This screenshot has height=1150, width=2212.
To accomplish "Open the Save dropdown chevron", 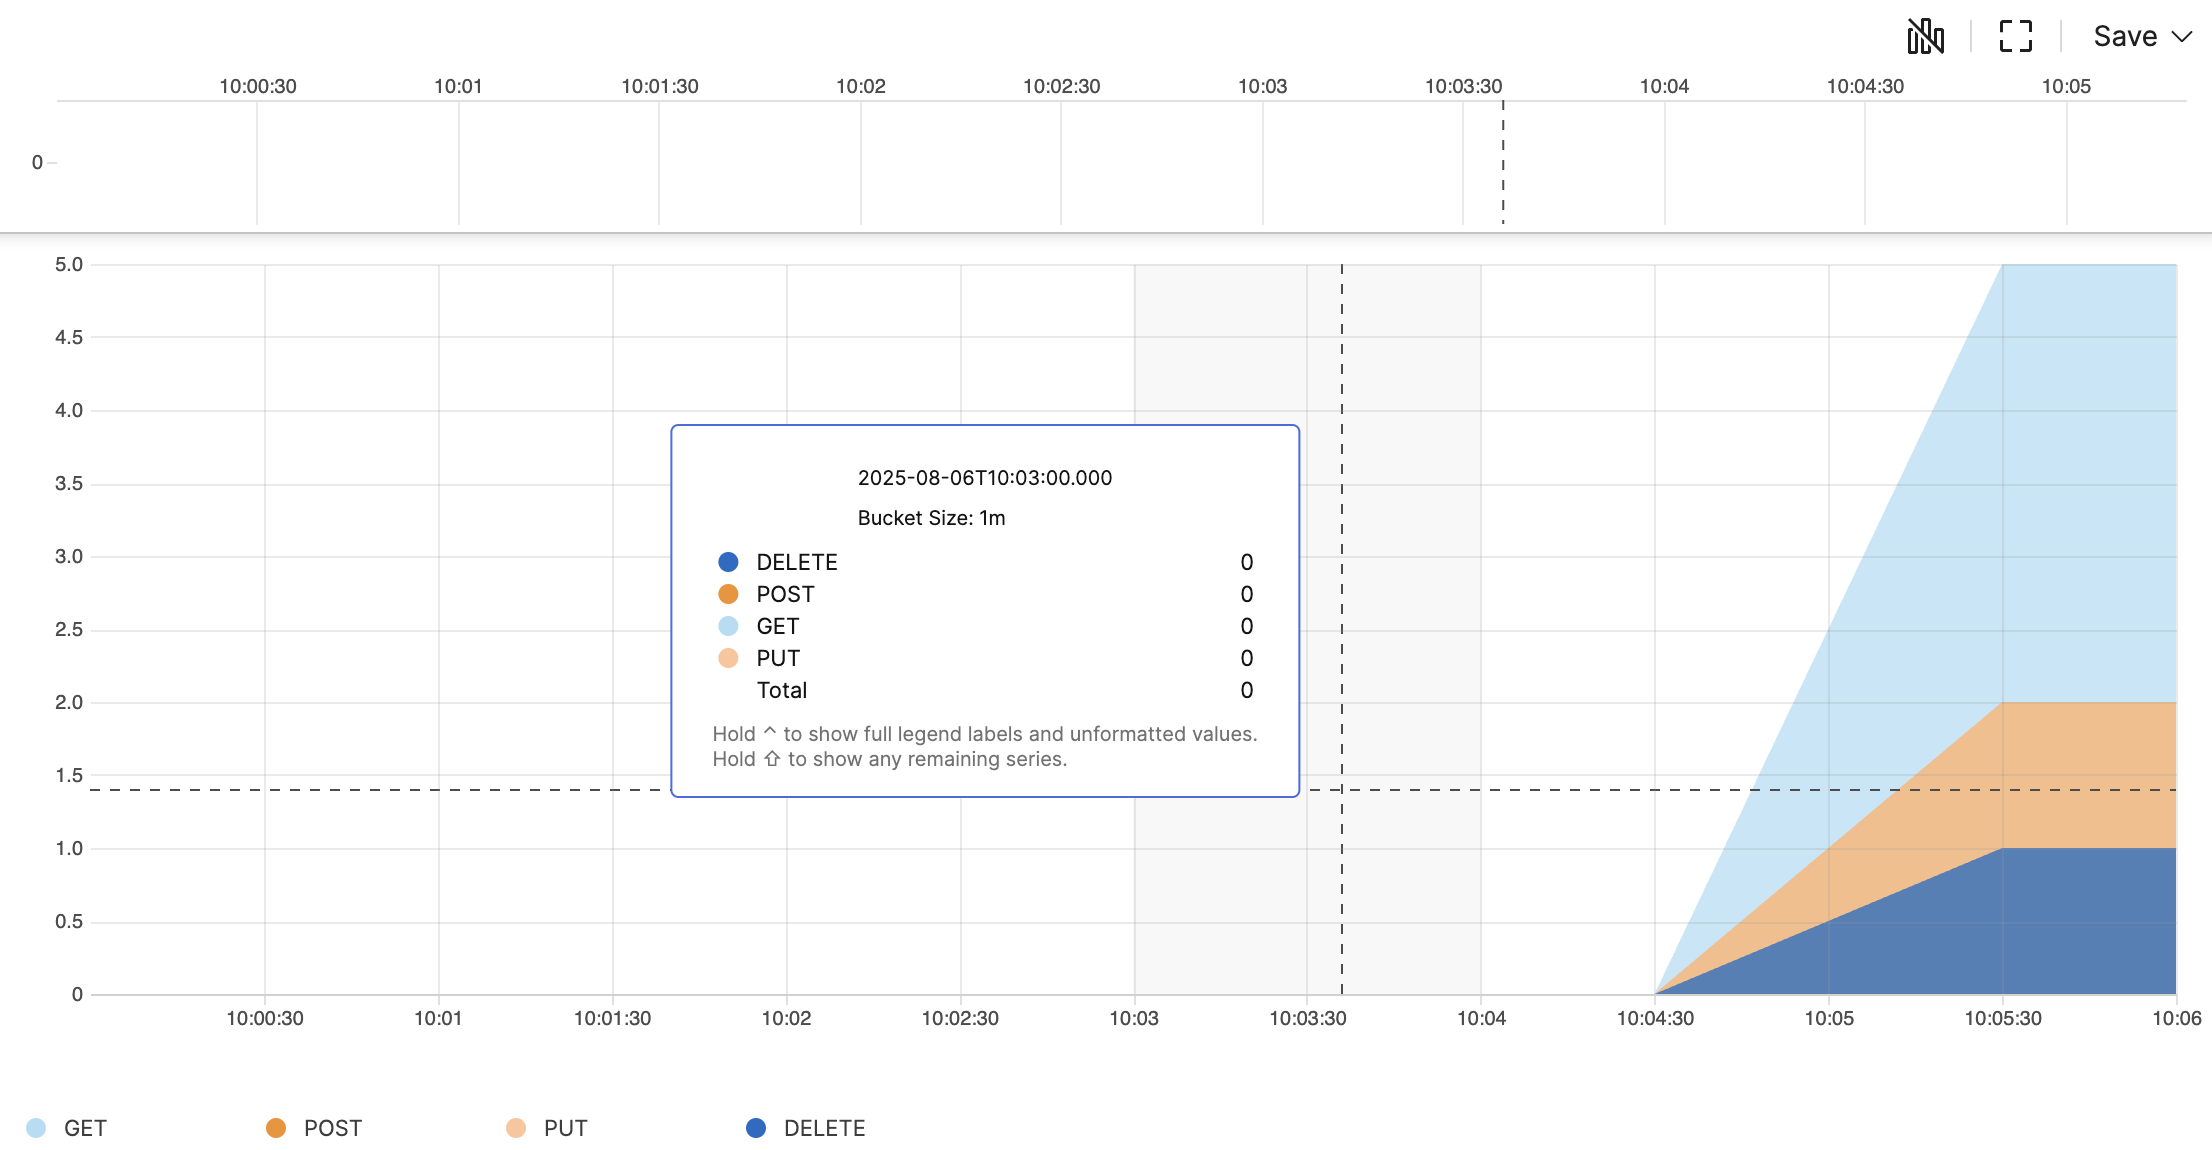I will coord(2183,36).
